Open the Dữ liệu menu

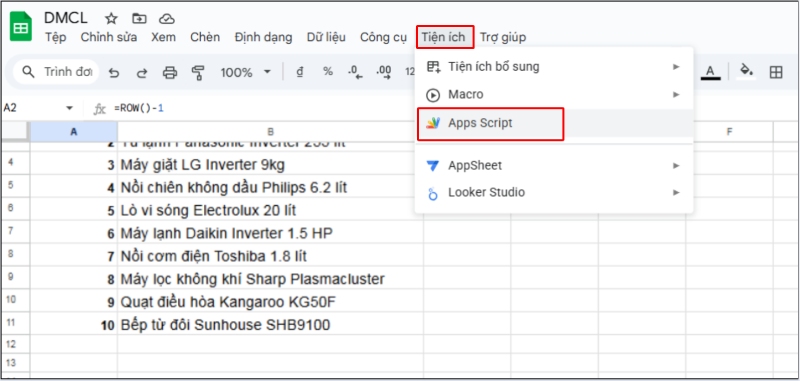tap(326, 37)
